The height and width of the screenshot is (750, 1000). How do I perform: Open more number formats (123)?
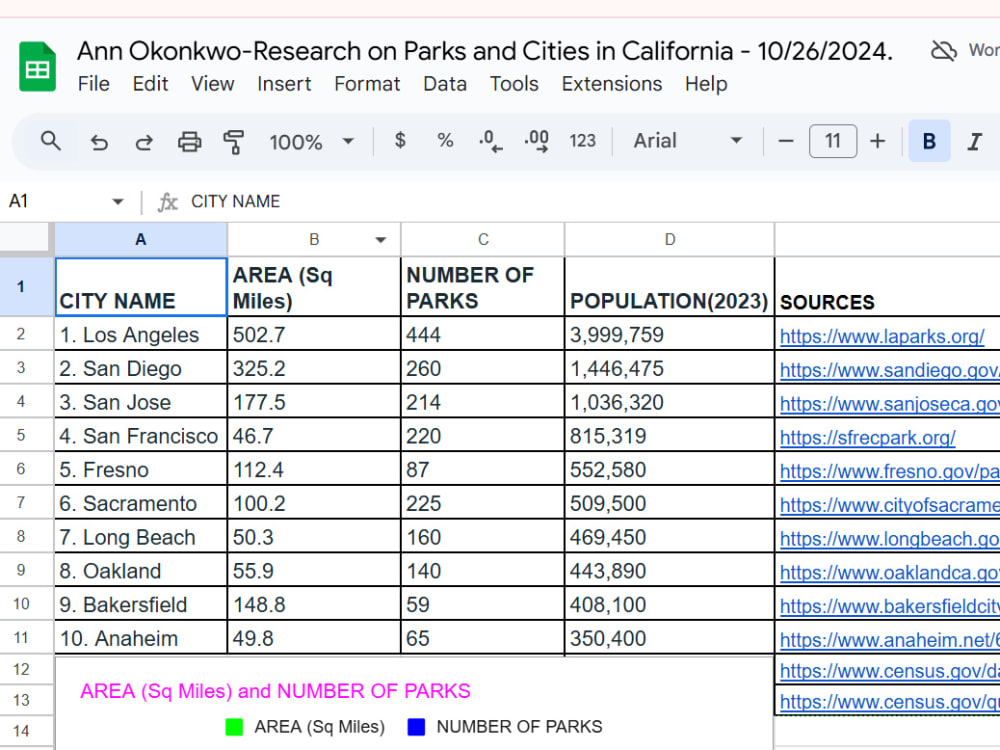click(x=582, y=141)
